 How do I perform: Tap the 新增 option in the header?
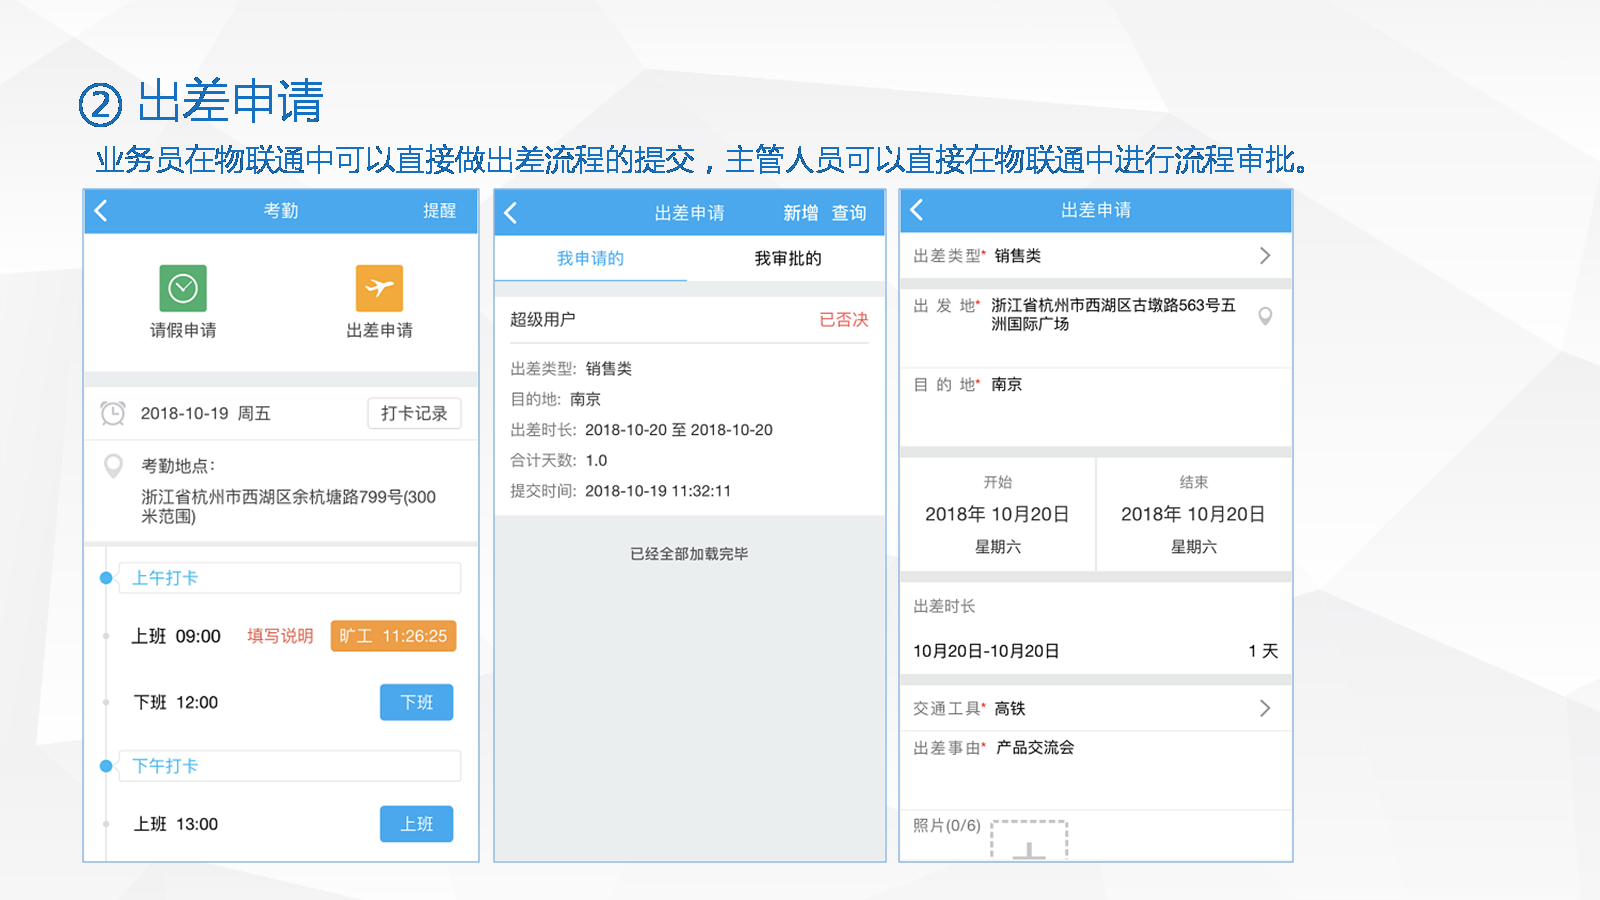pyautogui.click(x=800, y=213)
